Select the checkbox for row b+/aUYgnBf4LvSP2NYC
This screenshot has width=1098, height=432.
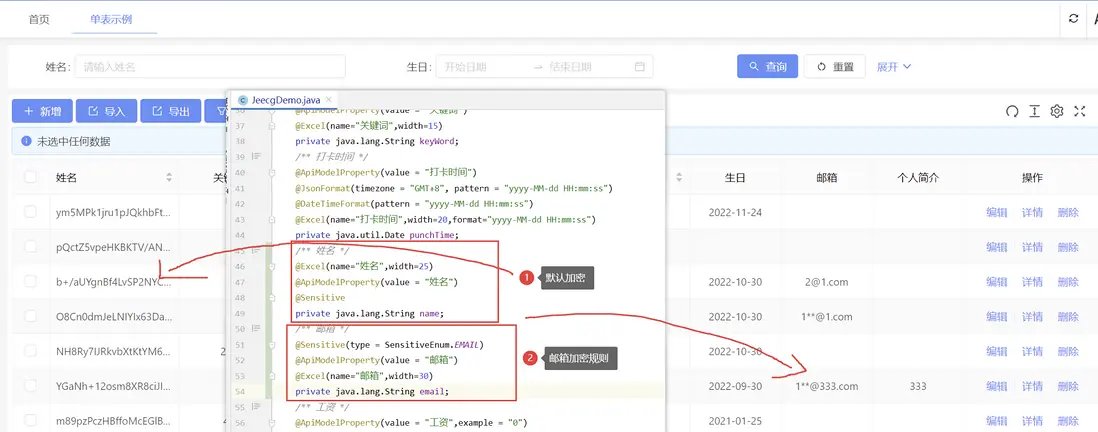pos(31,281)
